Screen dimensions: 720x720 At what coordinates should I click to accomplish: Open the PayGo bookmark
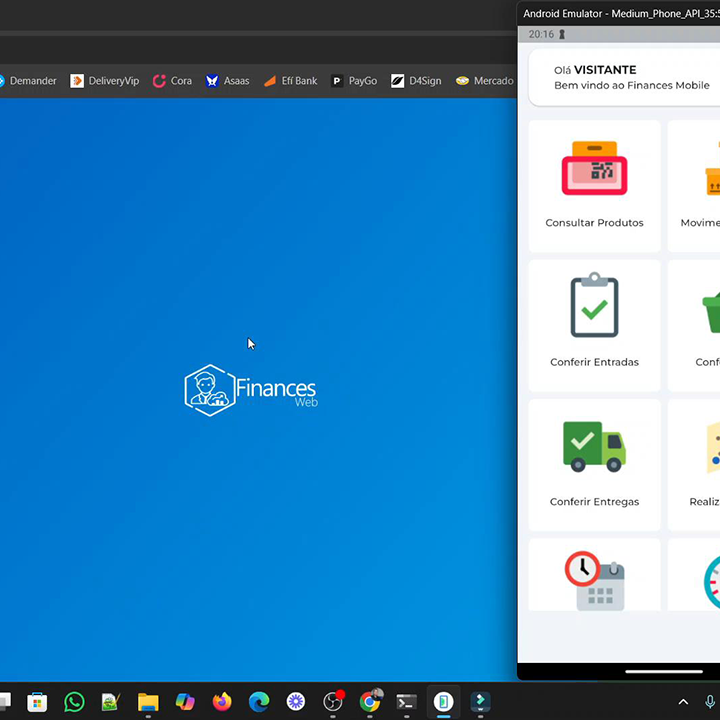click(x=354, y=81)
